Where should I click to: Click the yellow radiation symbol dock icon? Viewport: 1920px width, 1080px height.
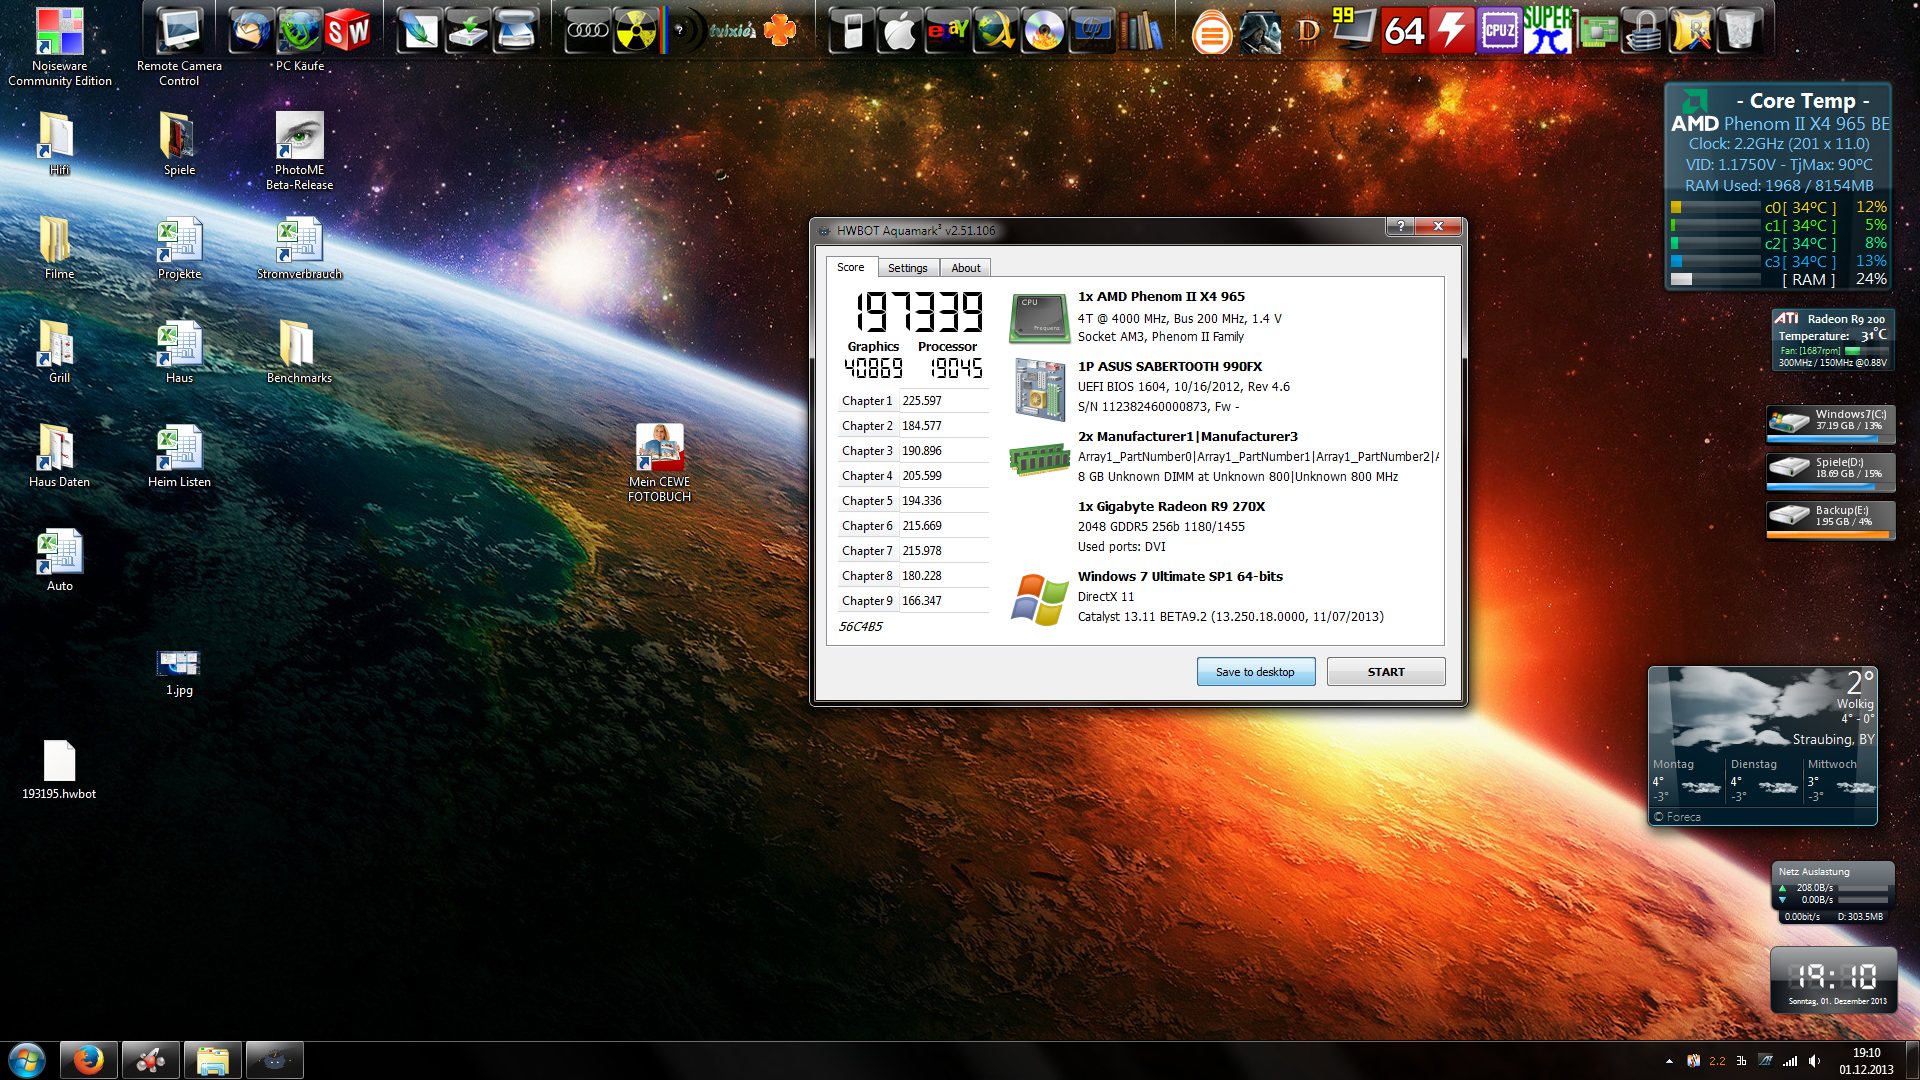pos(637,30)
